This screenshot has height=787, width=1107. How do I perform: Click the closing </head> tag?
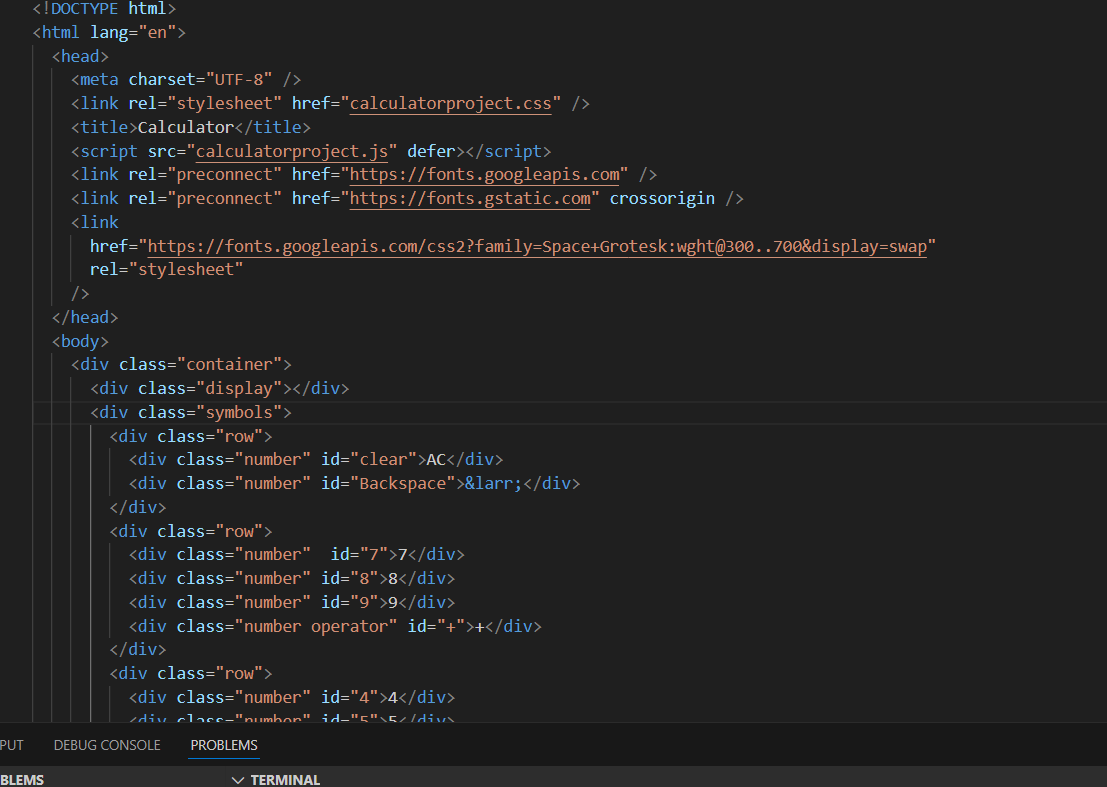[85, 318]
